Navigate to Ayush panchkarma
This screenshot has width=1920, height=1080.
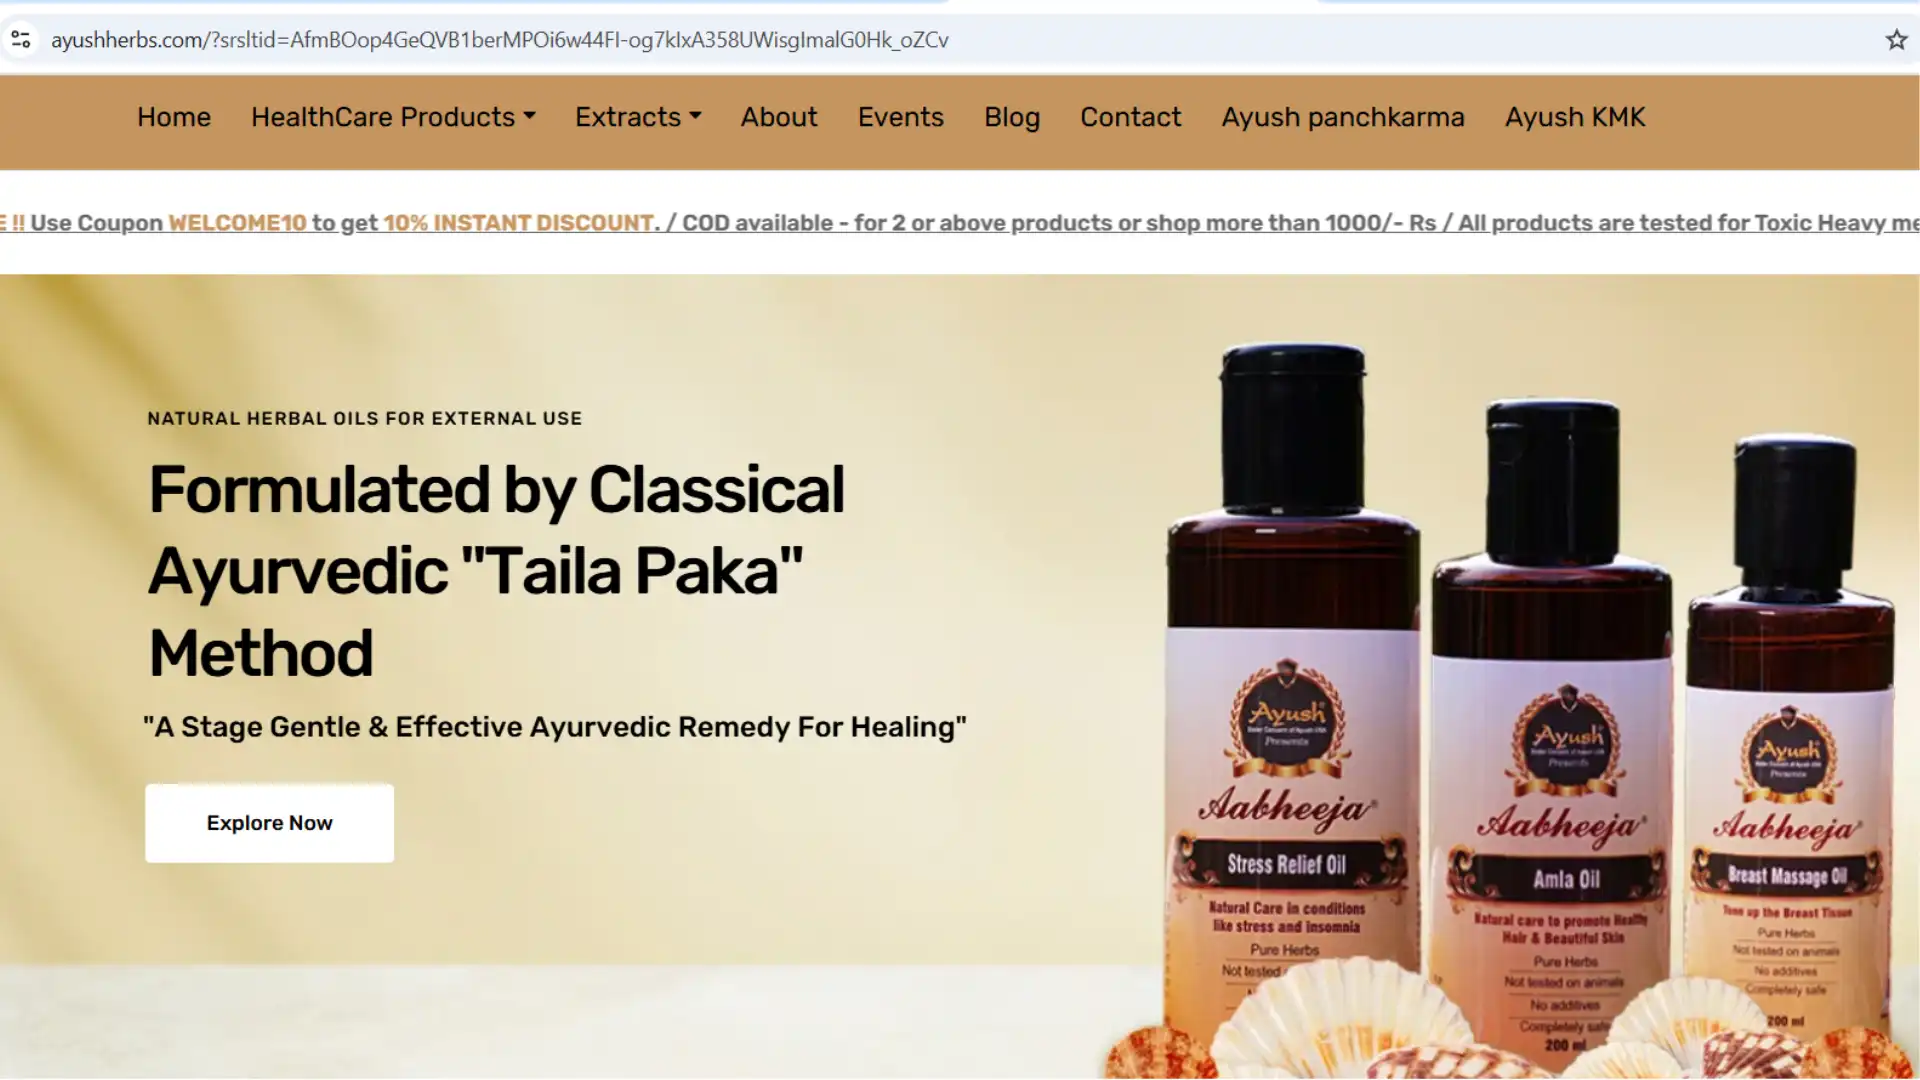tap(1343, 117)
